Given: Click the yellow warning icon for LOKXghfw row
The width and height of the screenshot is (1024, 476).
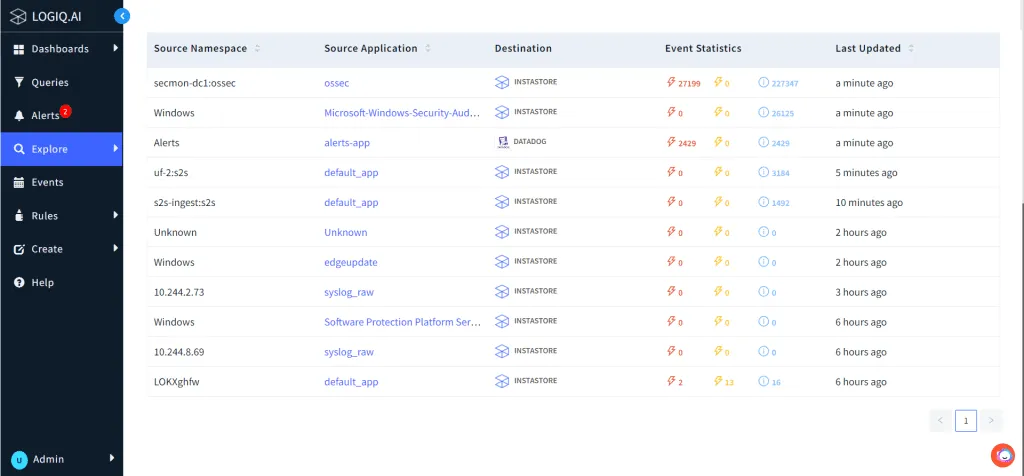Looking at the screenshot, I should tap(718, 381).
